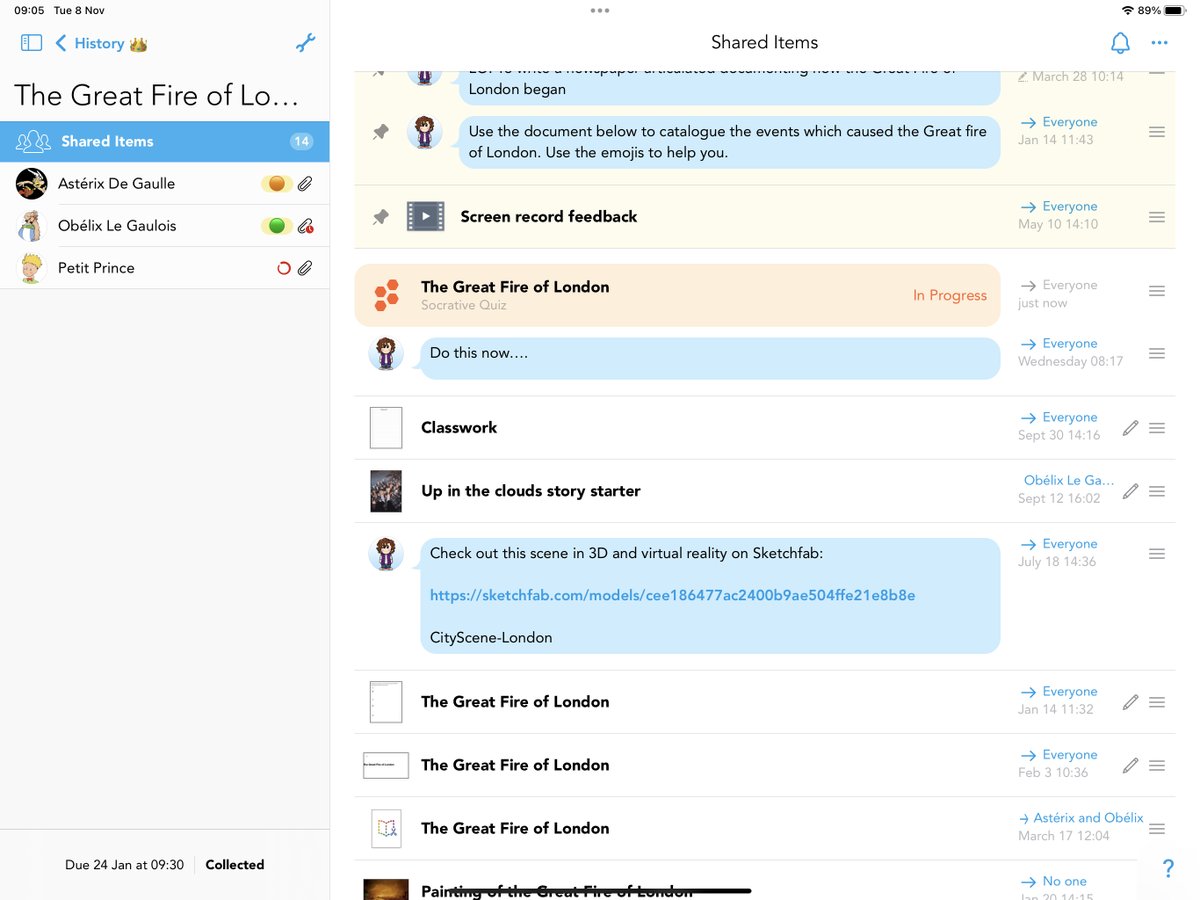The height and width of the screenshot is (900, 1200).
Task: Play the Screen record feedback video icon
Action: [x=425, y=216]
